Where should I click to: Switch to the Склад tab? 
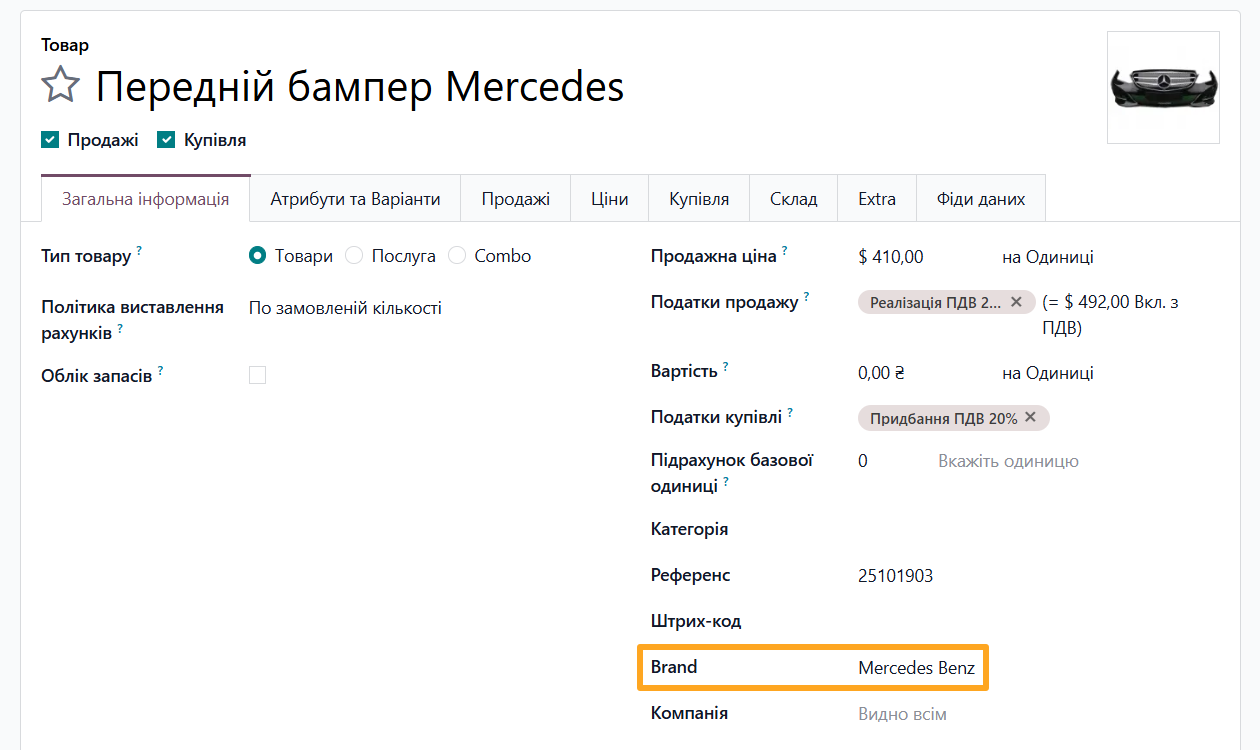click(x=794, y=199)
